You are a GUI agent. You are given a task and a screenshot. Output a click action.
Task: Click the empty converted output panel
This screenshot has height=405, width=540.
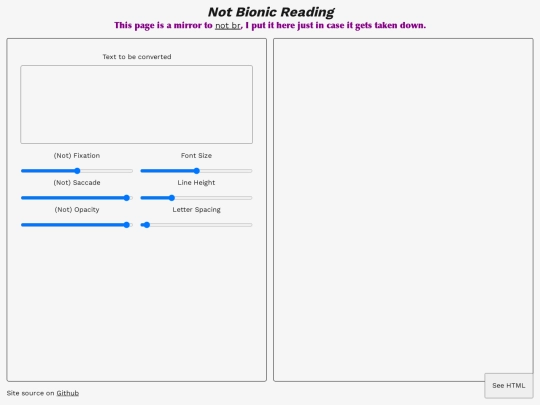[x=403, y=210]
